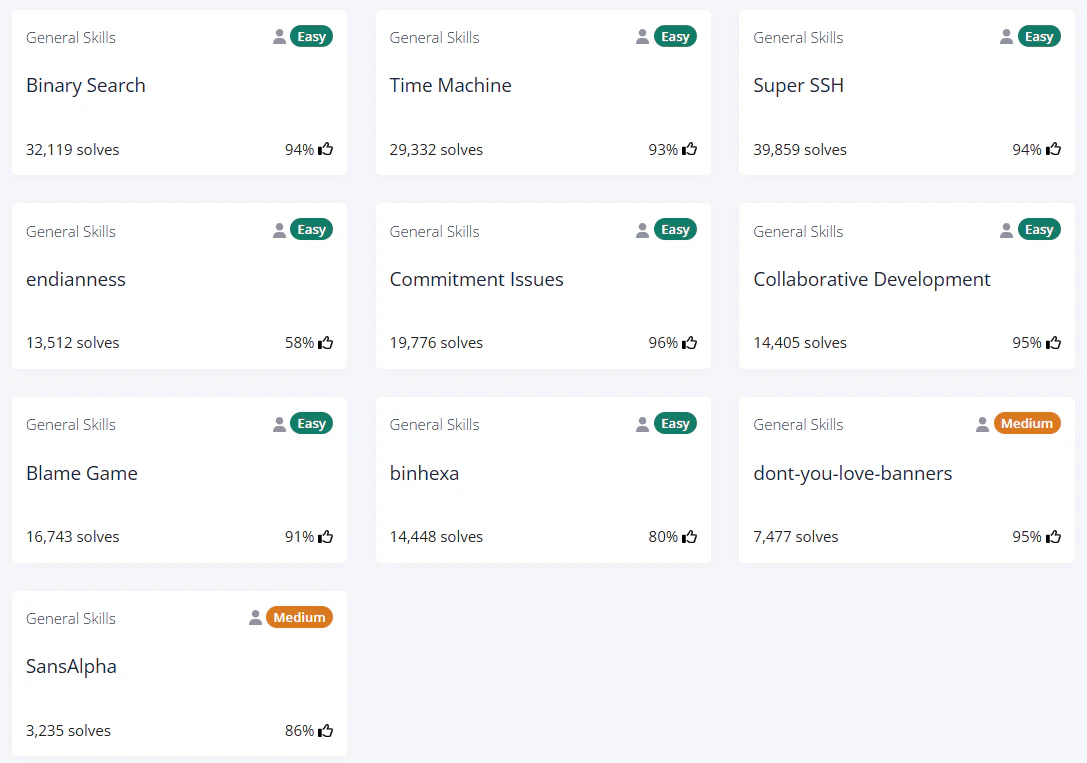Click General Skills label on binhexa card
1087x763 pixels.
(x=435, y=425)
